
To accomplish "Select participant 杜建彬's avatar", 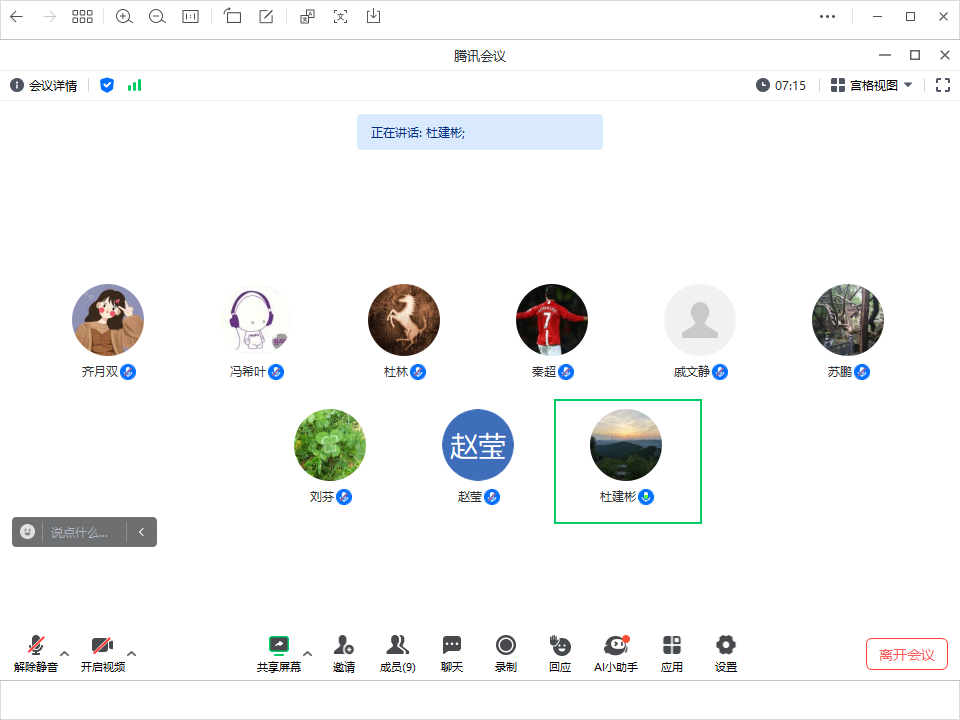I will click(x=626, y=445).
